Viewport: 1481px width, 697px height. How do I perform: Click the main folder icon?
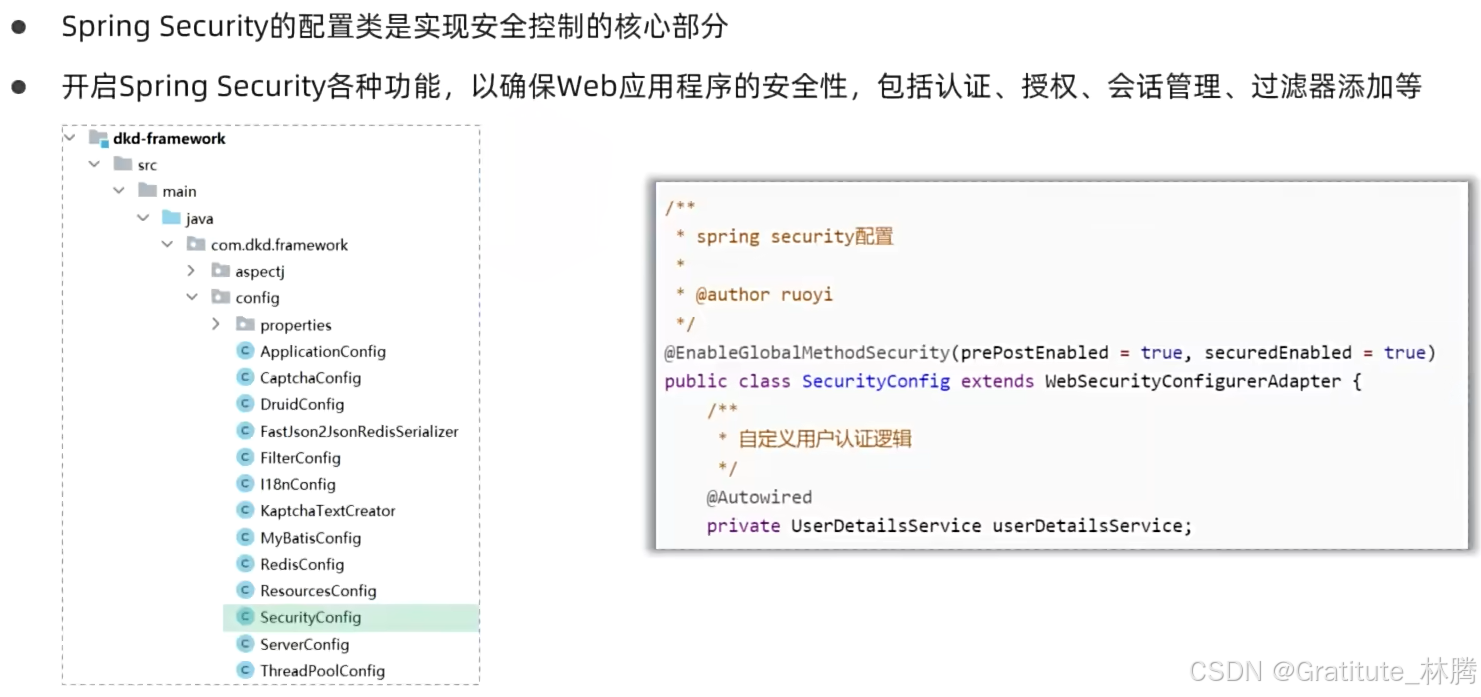click(x=147, y=191)
